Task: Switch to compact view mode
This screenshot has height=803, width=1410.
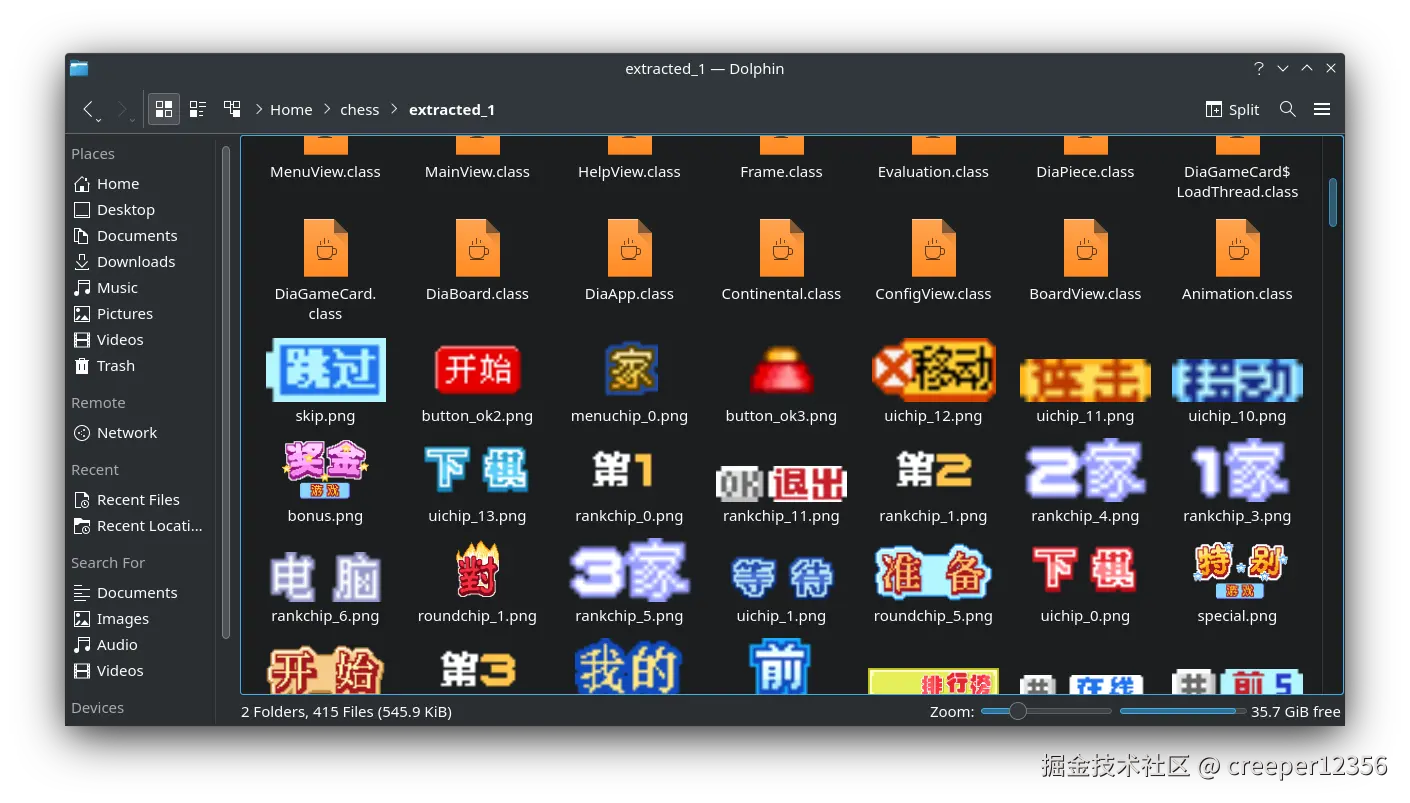Action: pyautogui.click(x=197, y=109)
